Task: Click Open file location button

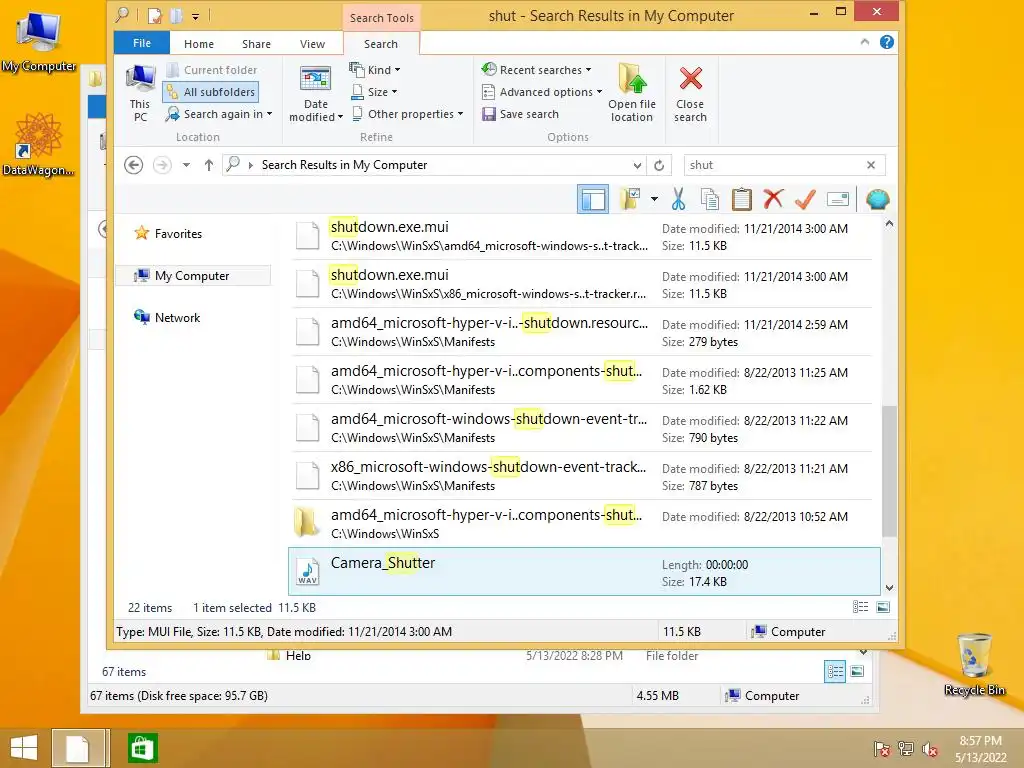Action: point(632,94)
